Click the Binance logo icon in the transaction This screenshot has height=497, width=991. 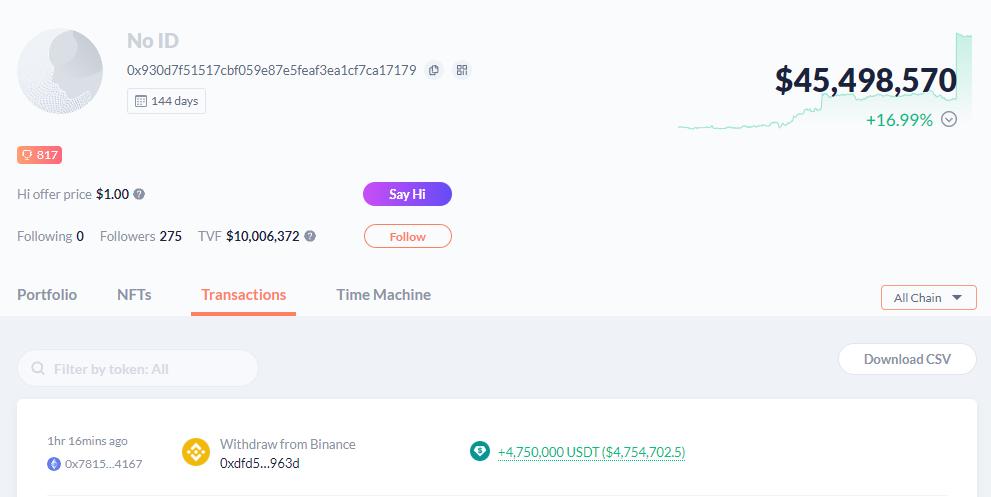196,452
